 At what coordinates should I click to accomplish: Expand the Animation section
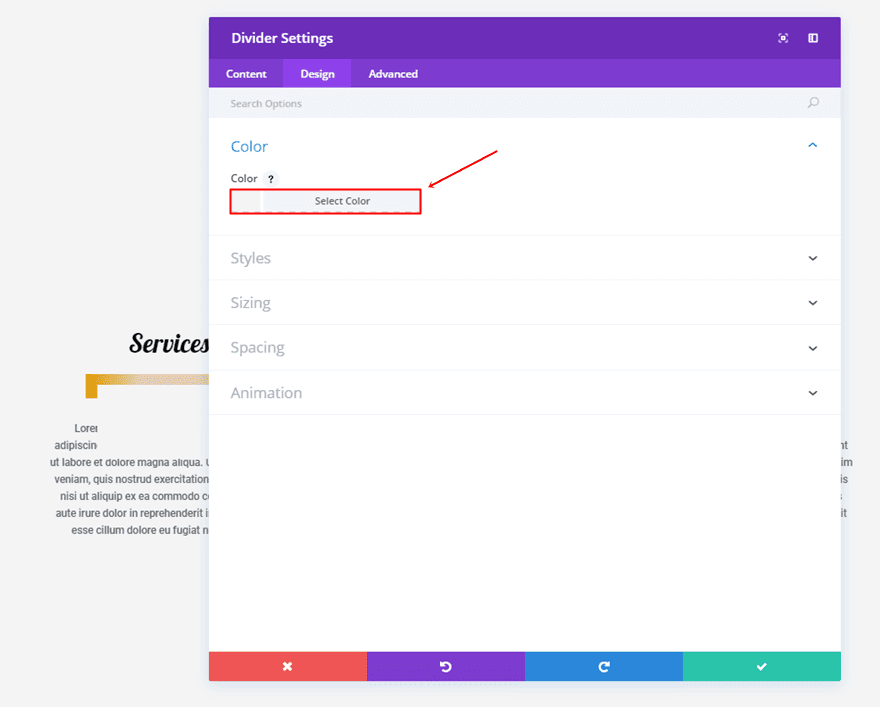[x=812, y=393]
